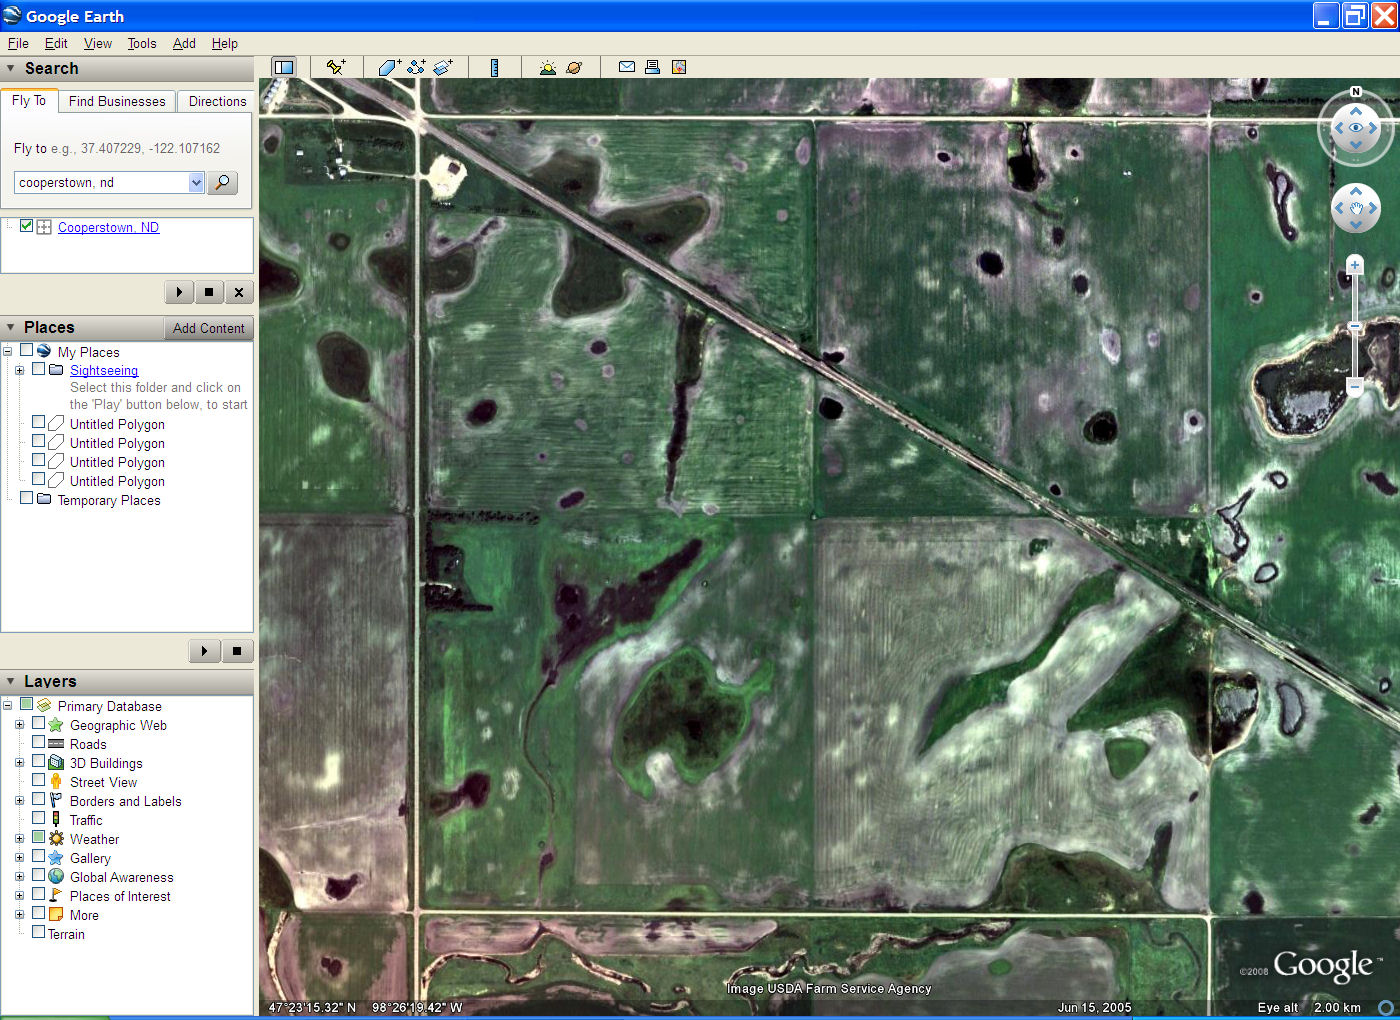
Task: Check the Temporary Places checkbox
Action: tap(27, 498)
